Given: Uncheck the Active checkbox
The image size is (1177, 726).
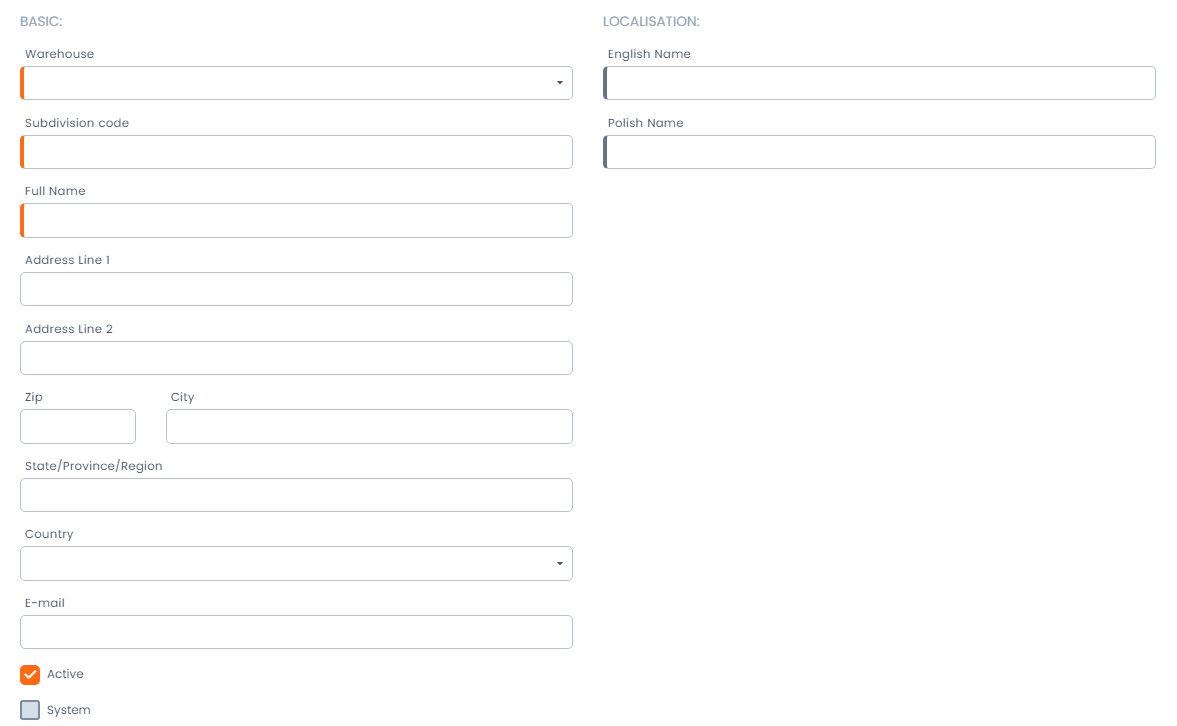Looking at the screenshot, I should coord(30,675).
